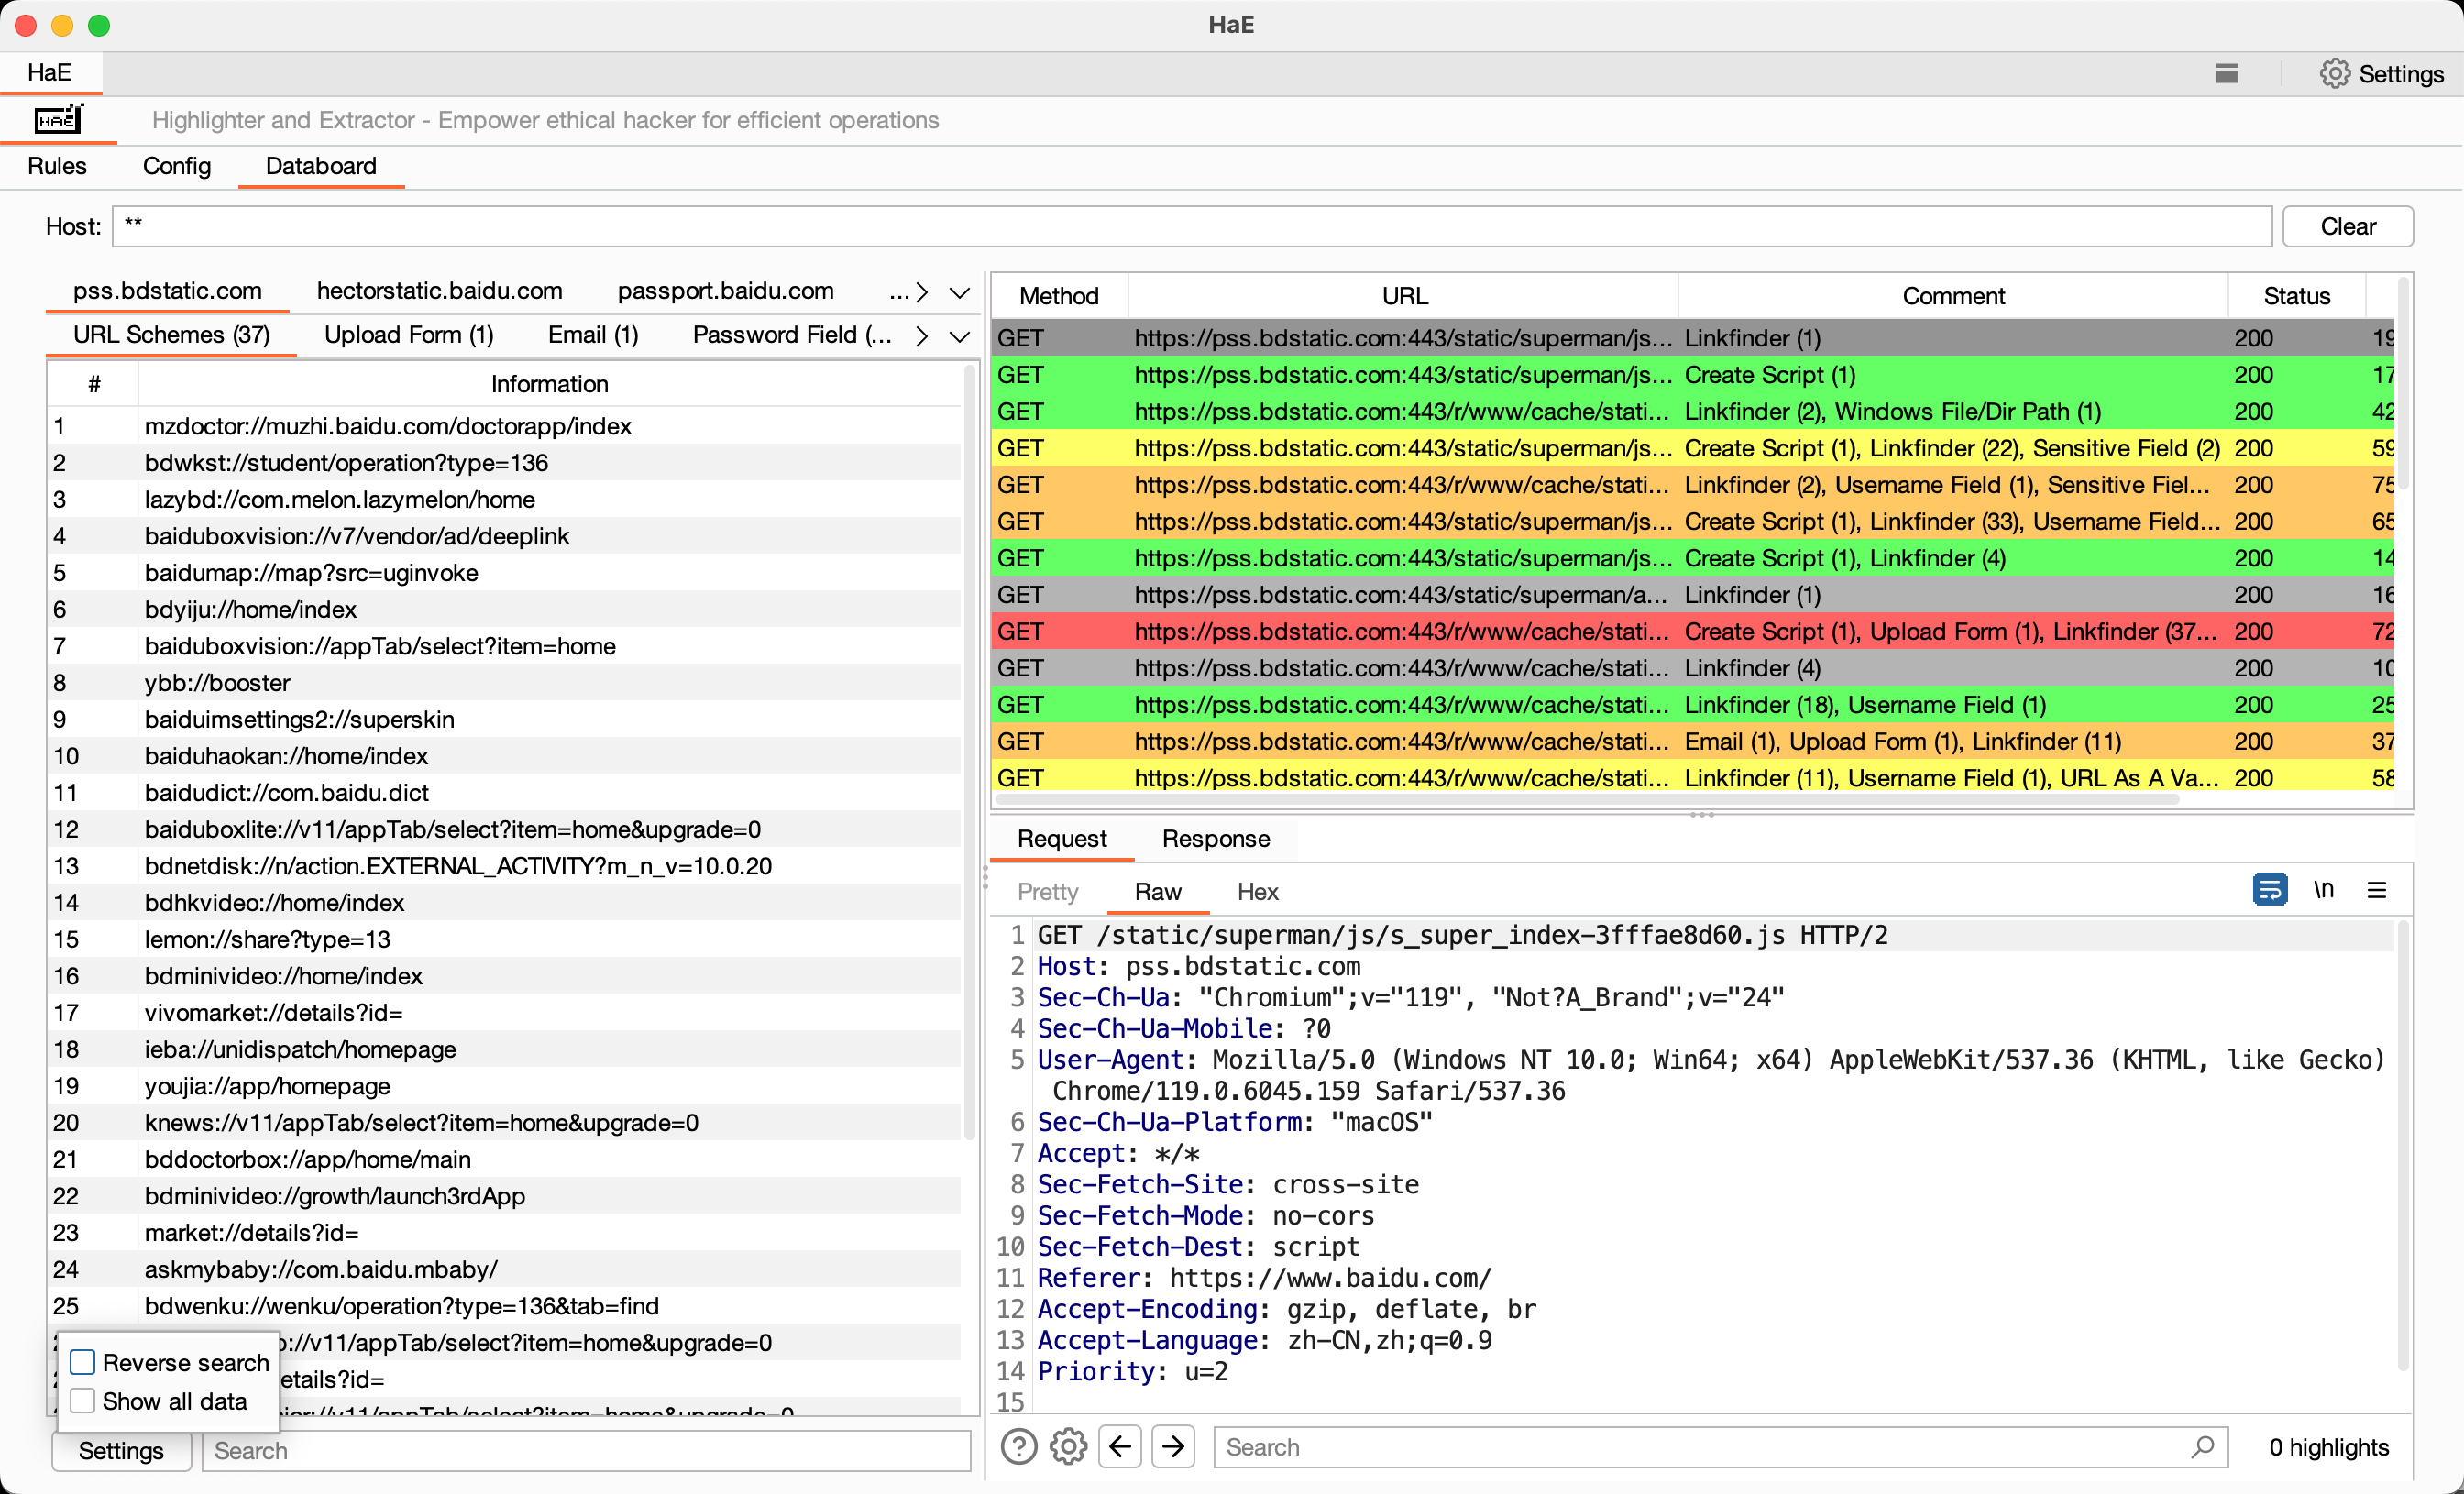
Task: Click the Settings button beside the Search field
Action: [121, 1450]
